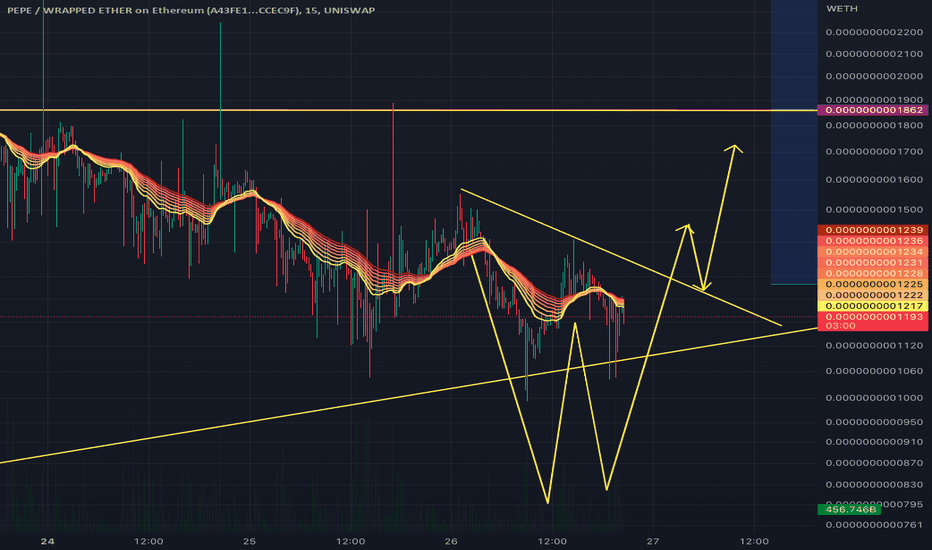Select the 0.0000000001060 price axis label
Image resolution: width=932 pixels, height=550 pixels.
pyautogui.click(x=874, y=371)
